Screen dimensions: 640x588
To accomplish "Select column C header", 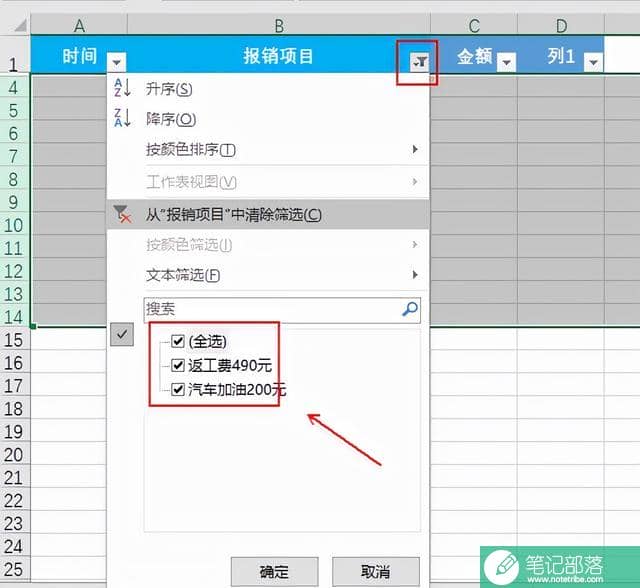I will coord(474,25).
